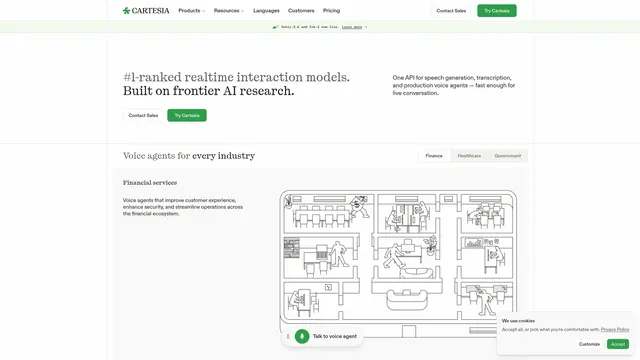Image resolution: width=640 pixels, height=360 pixels.
Task: Click the Financial services heading
Action: tap(150, 182)
